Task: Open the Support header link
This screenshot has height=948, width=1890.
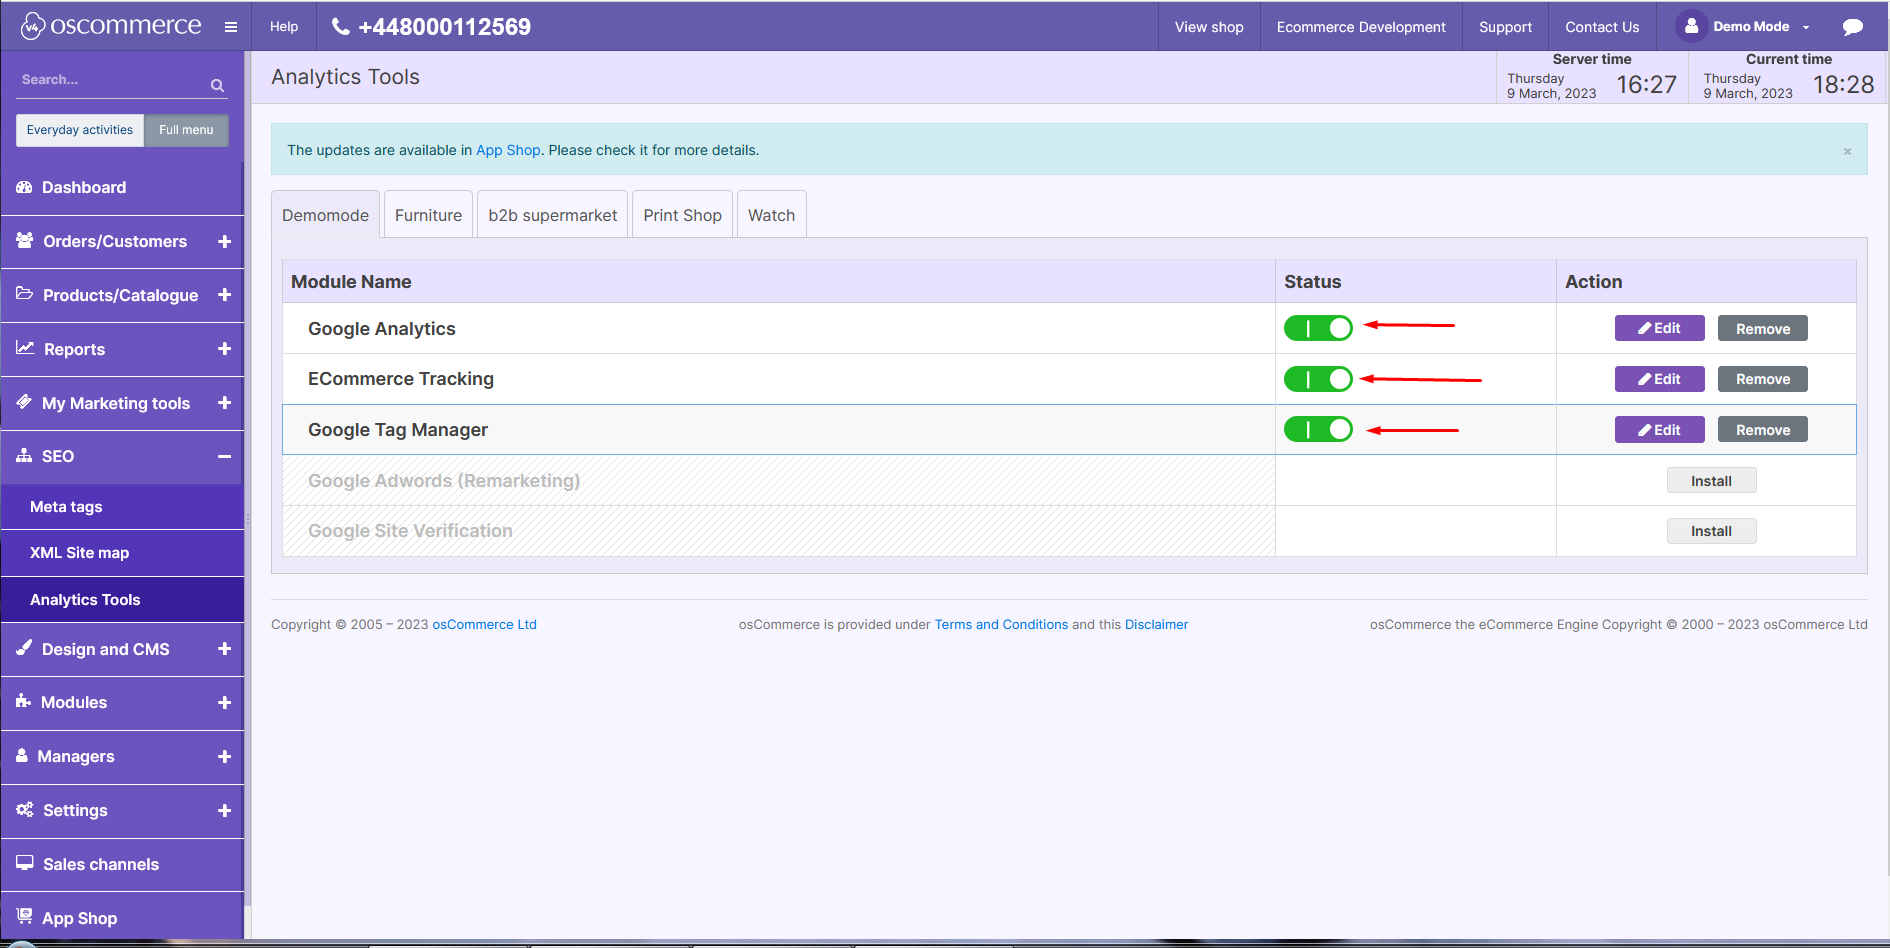Action: tap(1505, 27)
